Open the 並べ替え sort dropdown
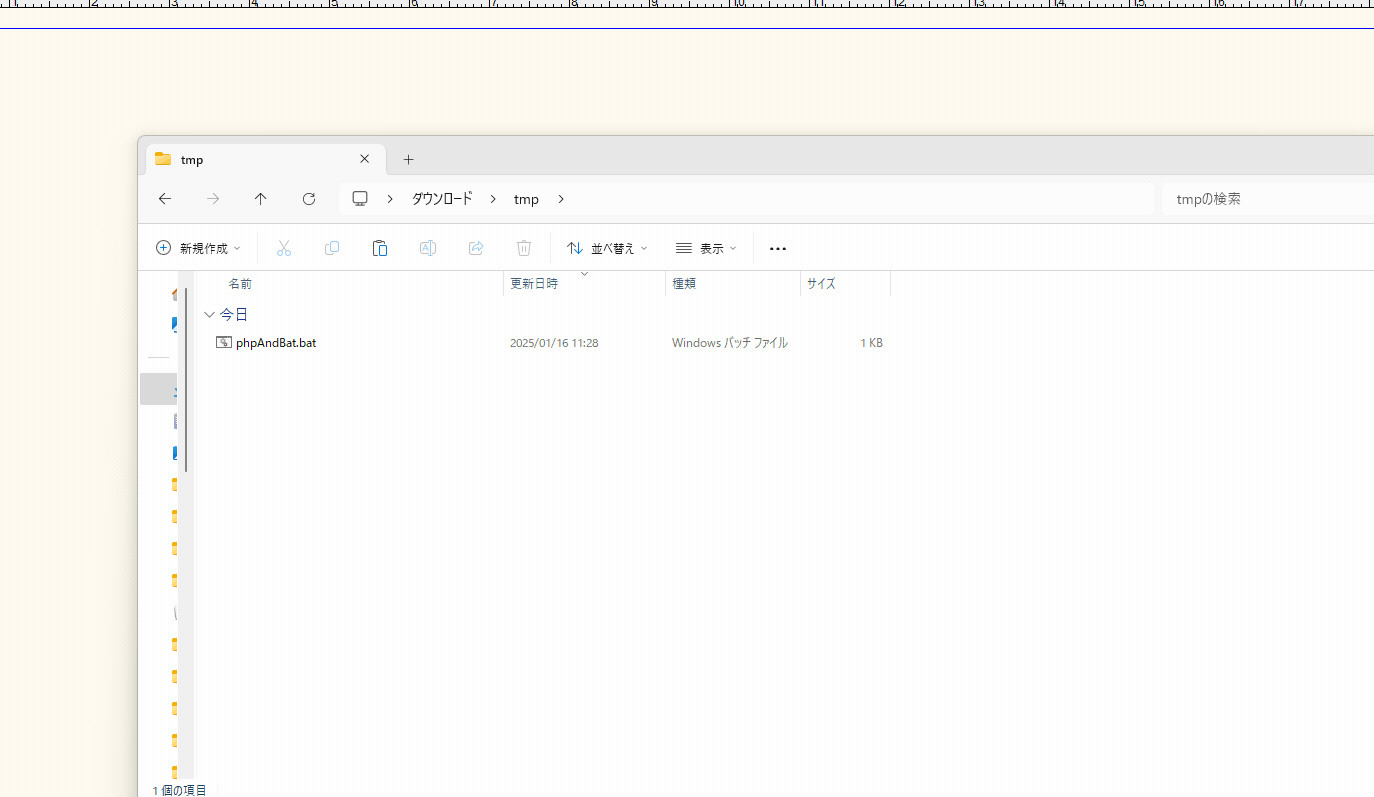 click(607, 248)
